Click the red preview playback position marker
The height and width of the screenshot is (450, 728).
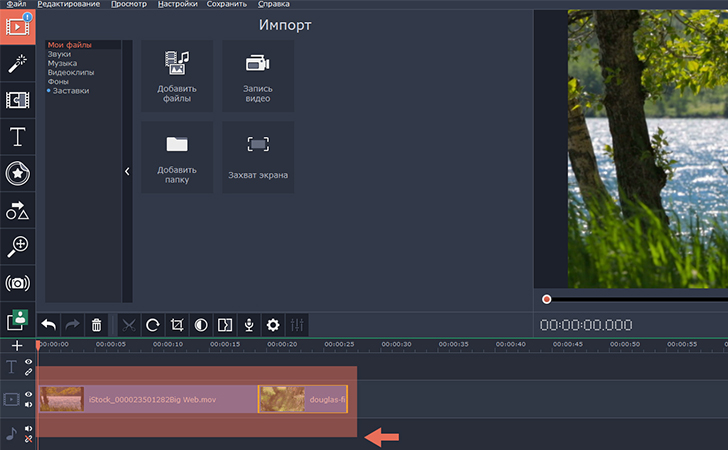(547, 299)
